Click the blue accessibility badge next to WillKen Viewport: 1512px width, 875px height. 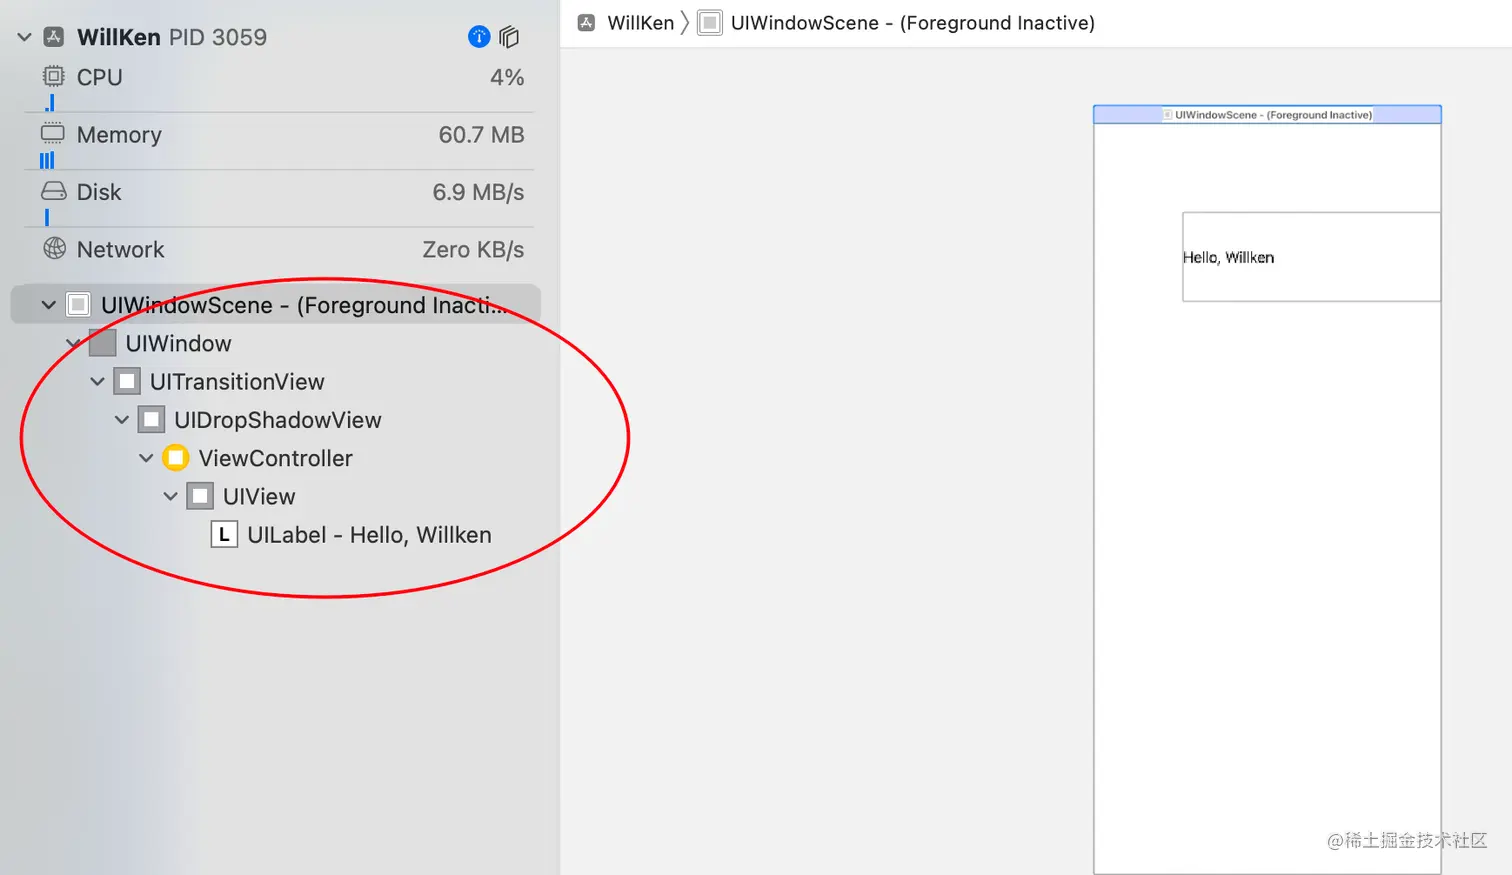tap(479, 37)
